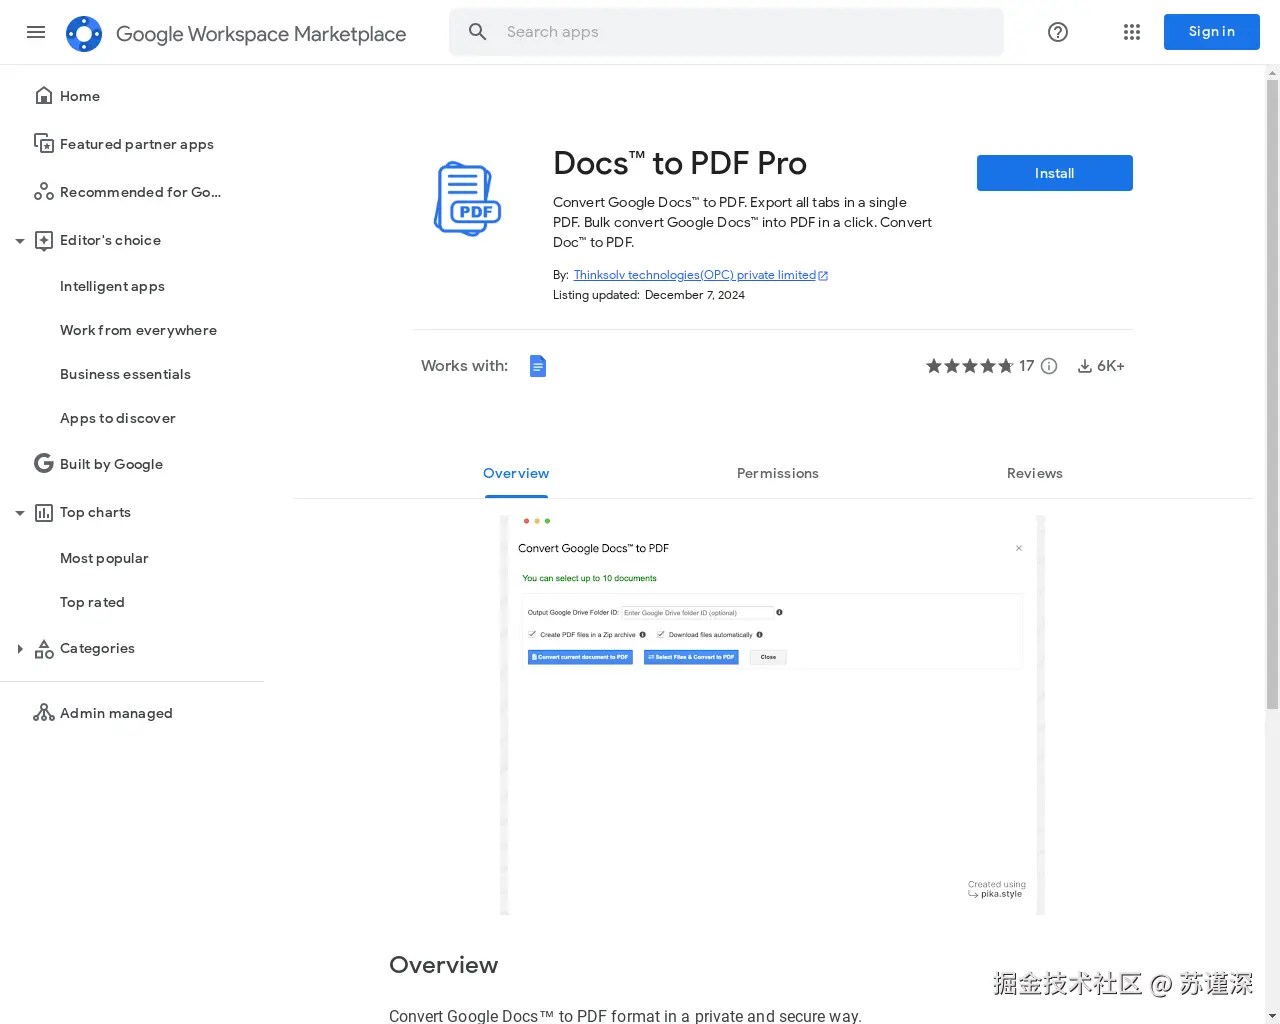Open the Reviews tab
The image size is (1280, 1024).
1035,473
